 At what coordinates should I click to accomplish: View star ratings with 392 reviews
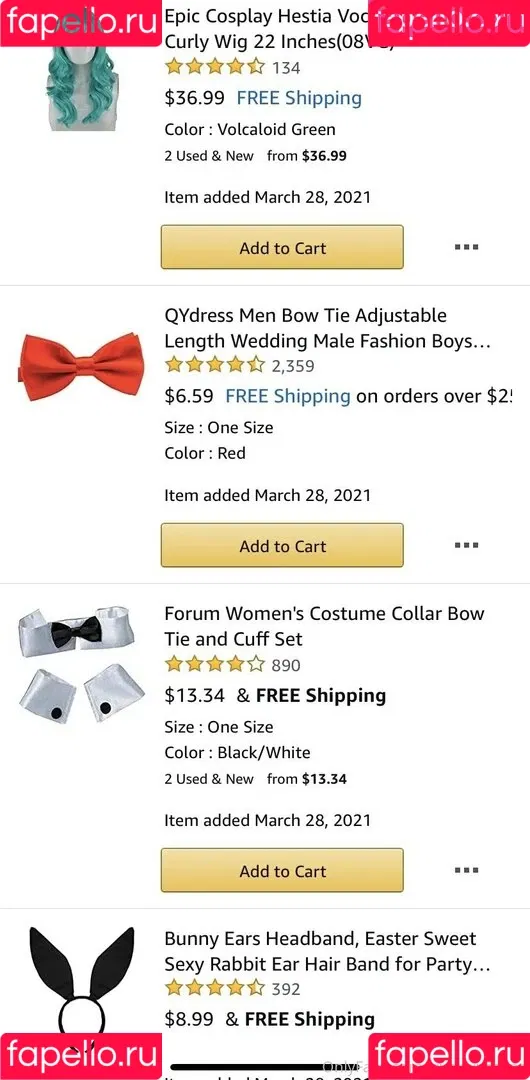click(232, 988)
